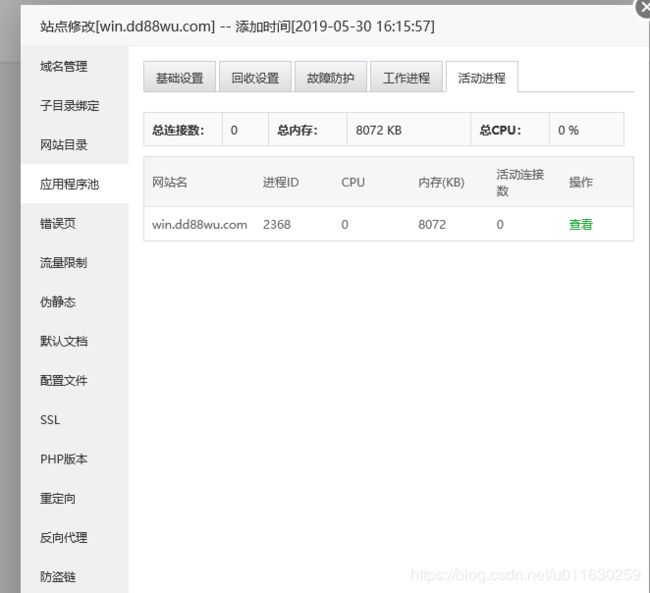Click the green 查看 link

click(x=580, y=224)
